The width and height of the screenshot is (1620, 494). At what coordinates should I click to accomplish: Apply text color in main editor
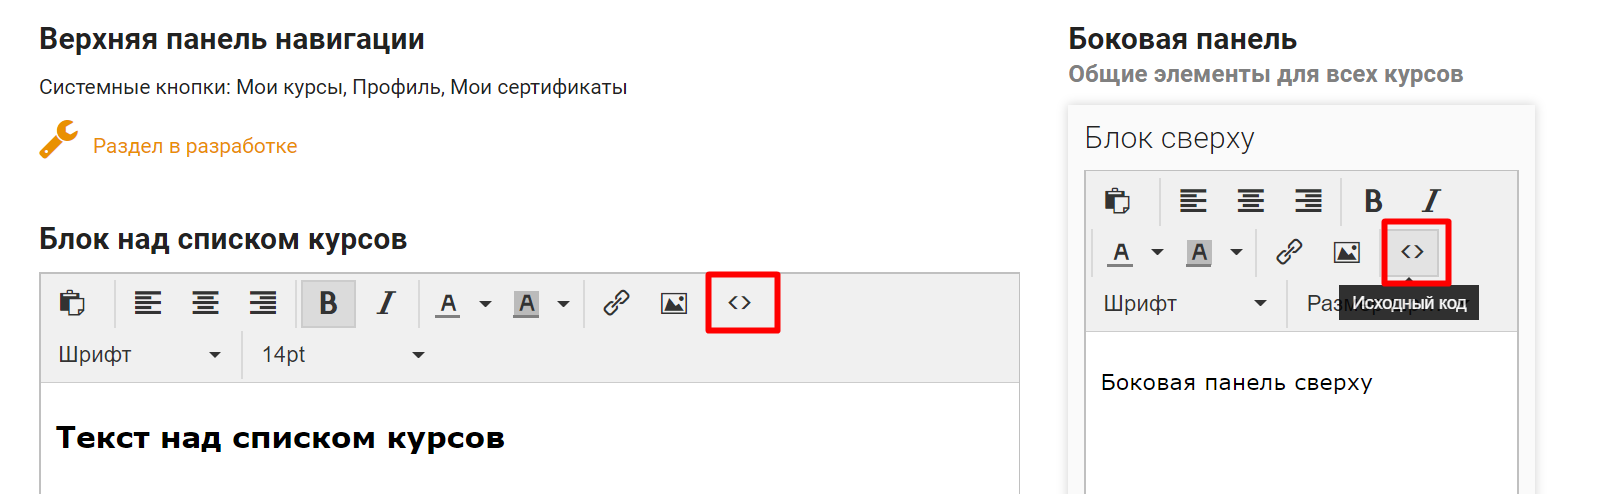tap(448, 304)
